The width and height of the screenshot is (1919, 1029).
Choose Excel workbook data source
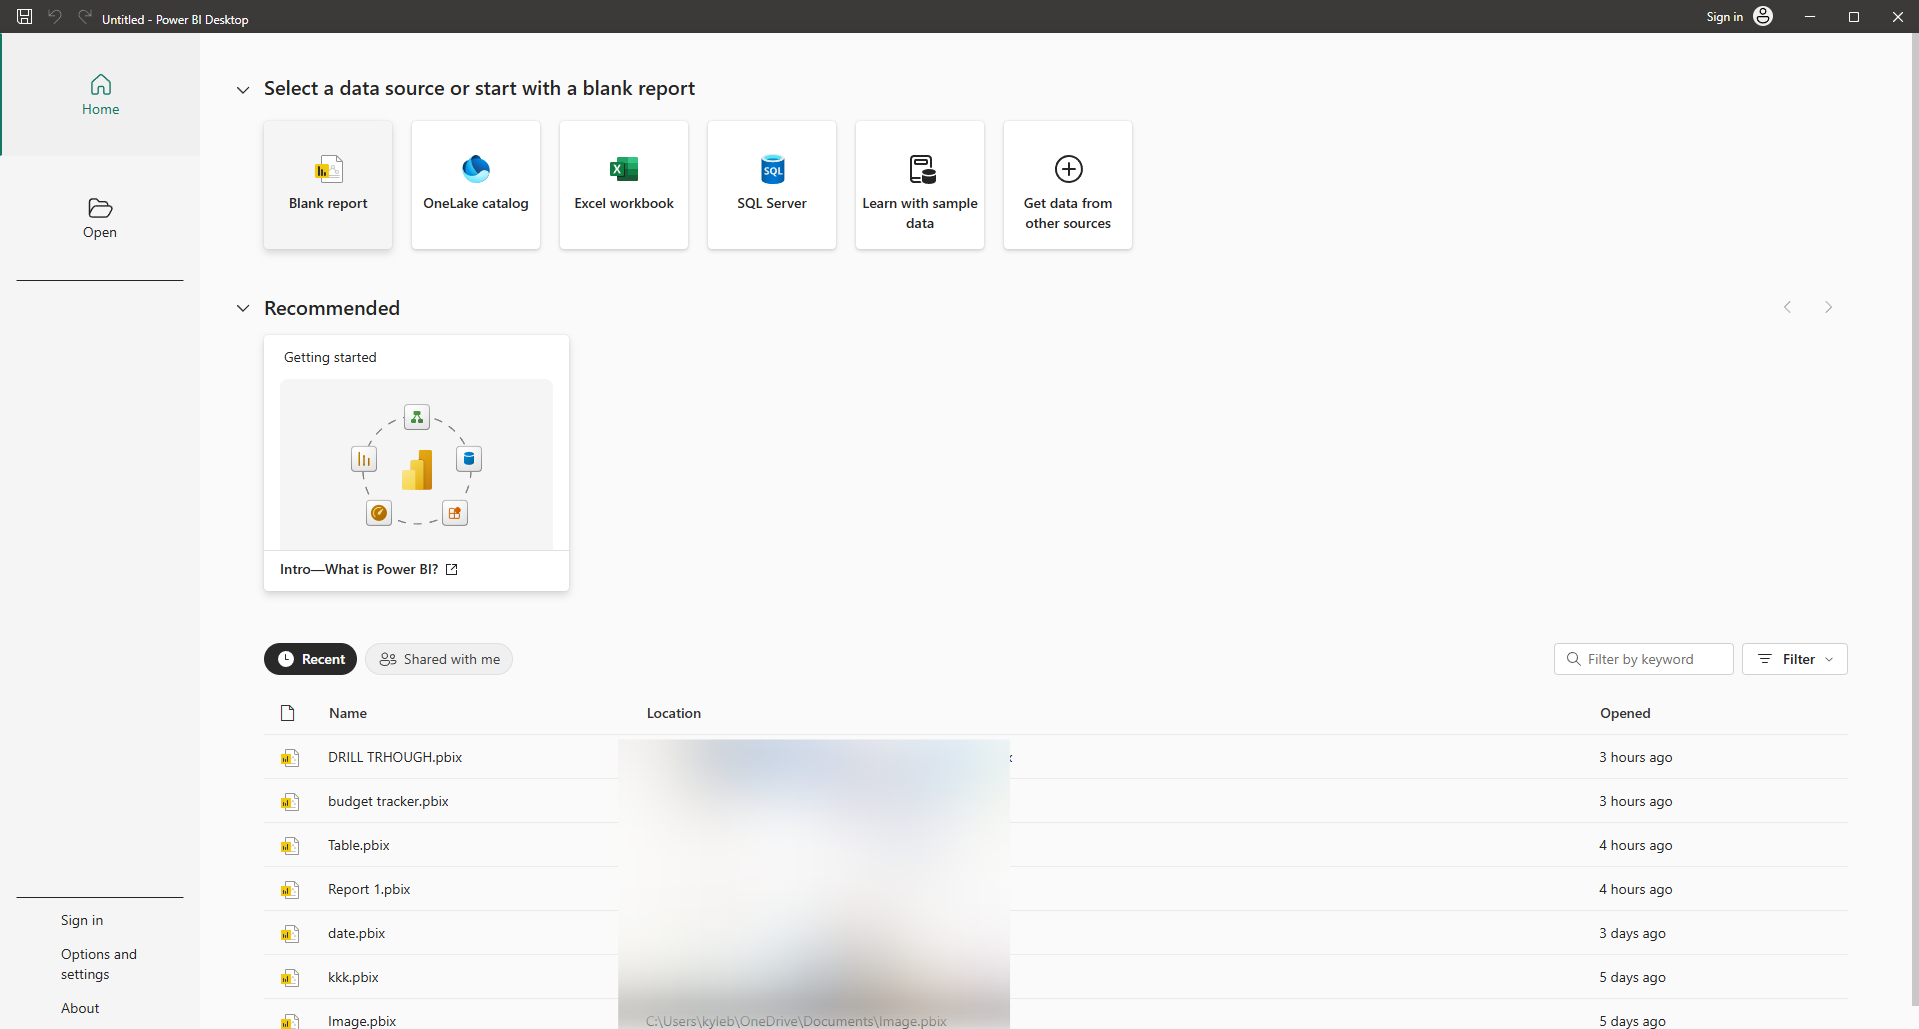click(624, 185)
